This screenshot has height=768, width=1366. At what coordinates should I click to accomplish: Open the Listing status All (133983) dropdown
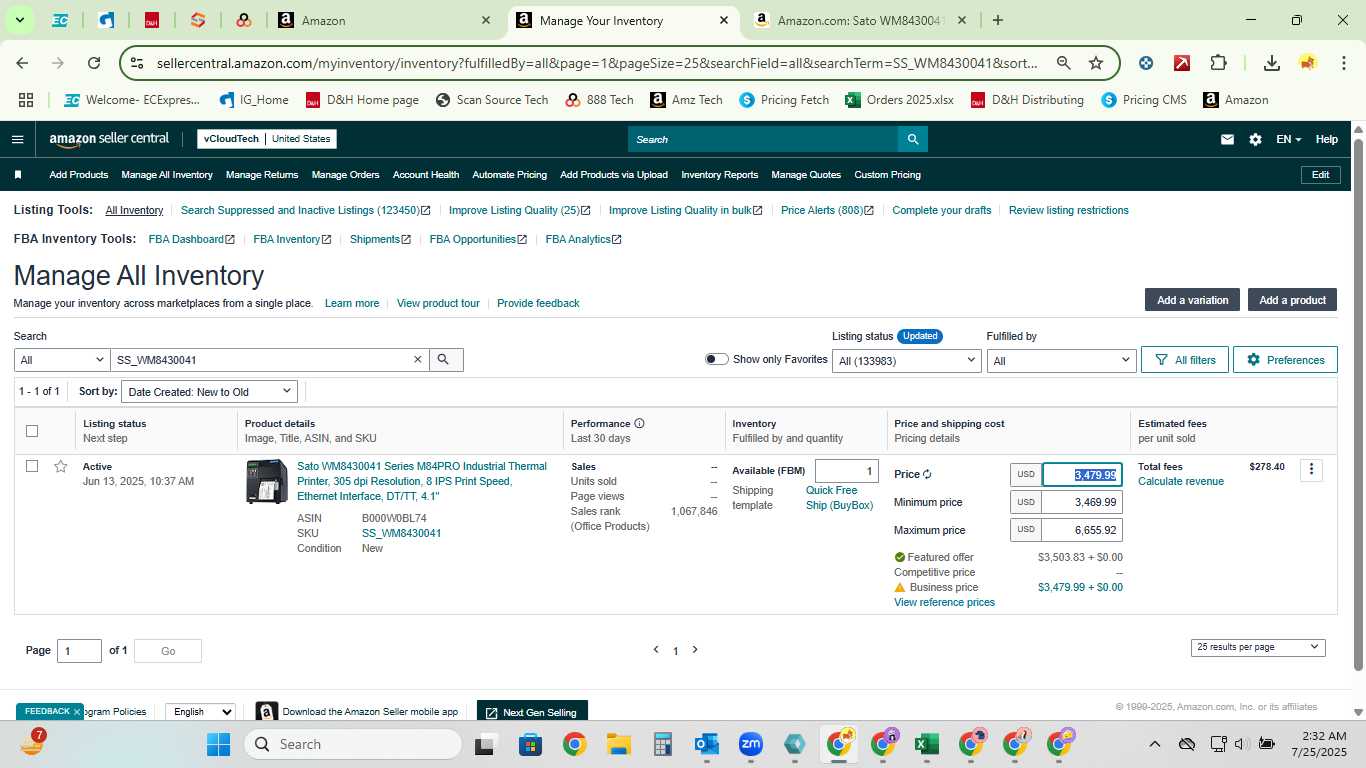coord(907,360)
